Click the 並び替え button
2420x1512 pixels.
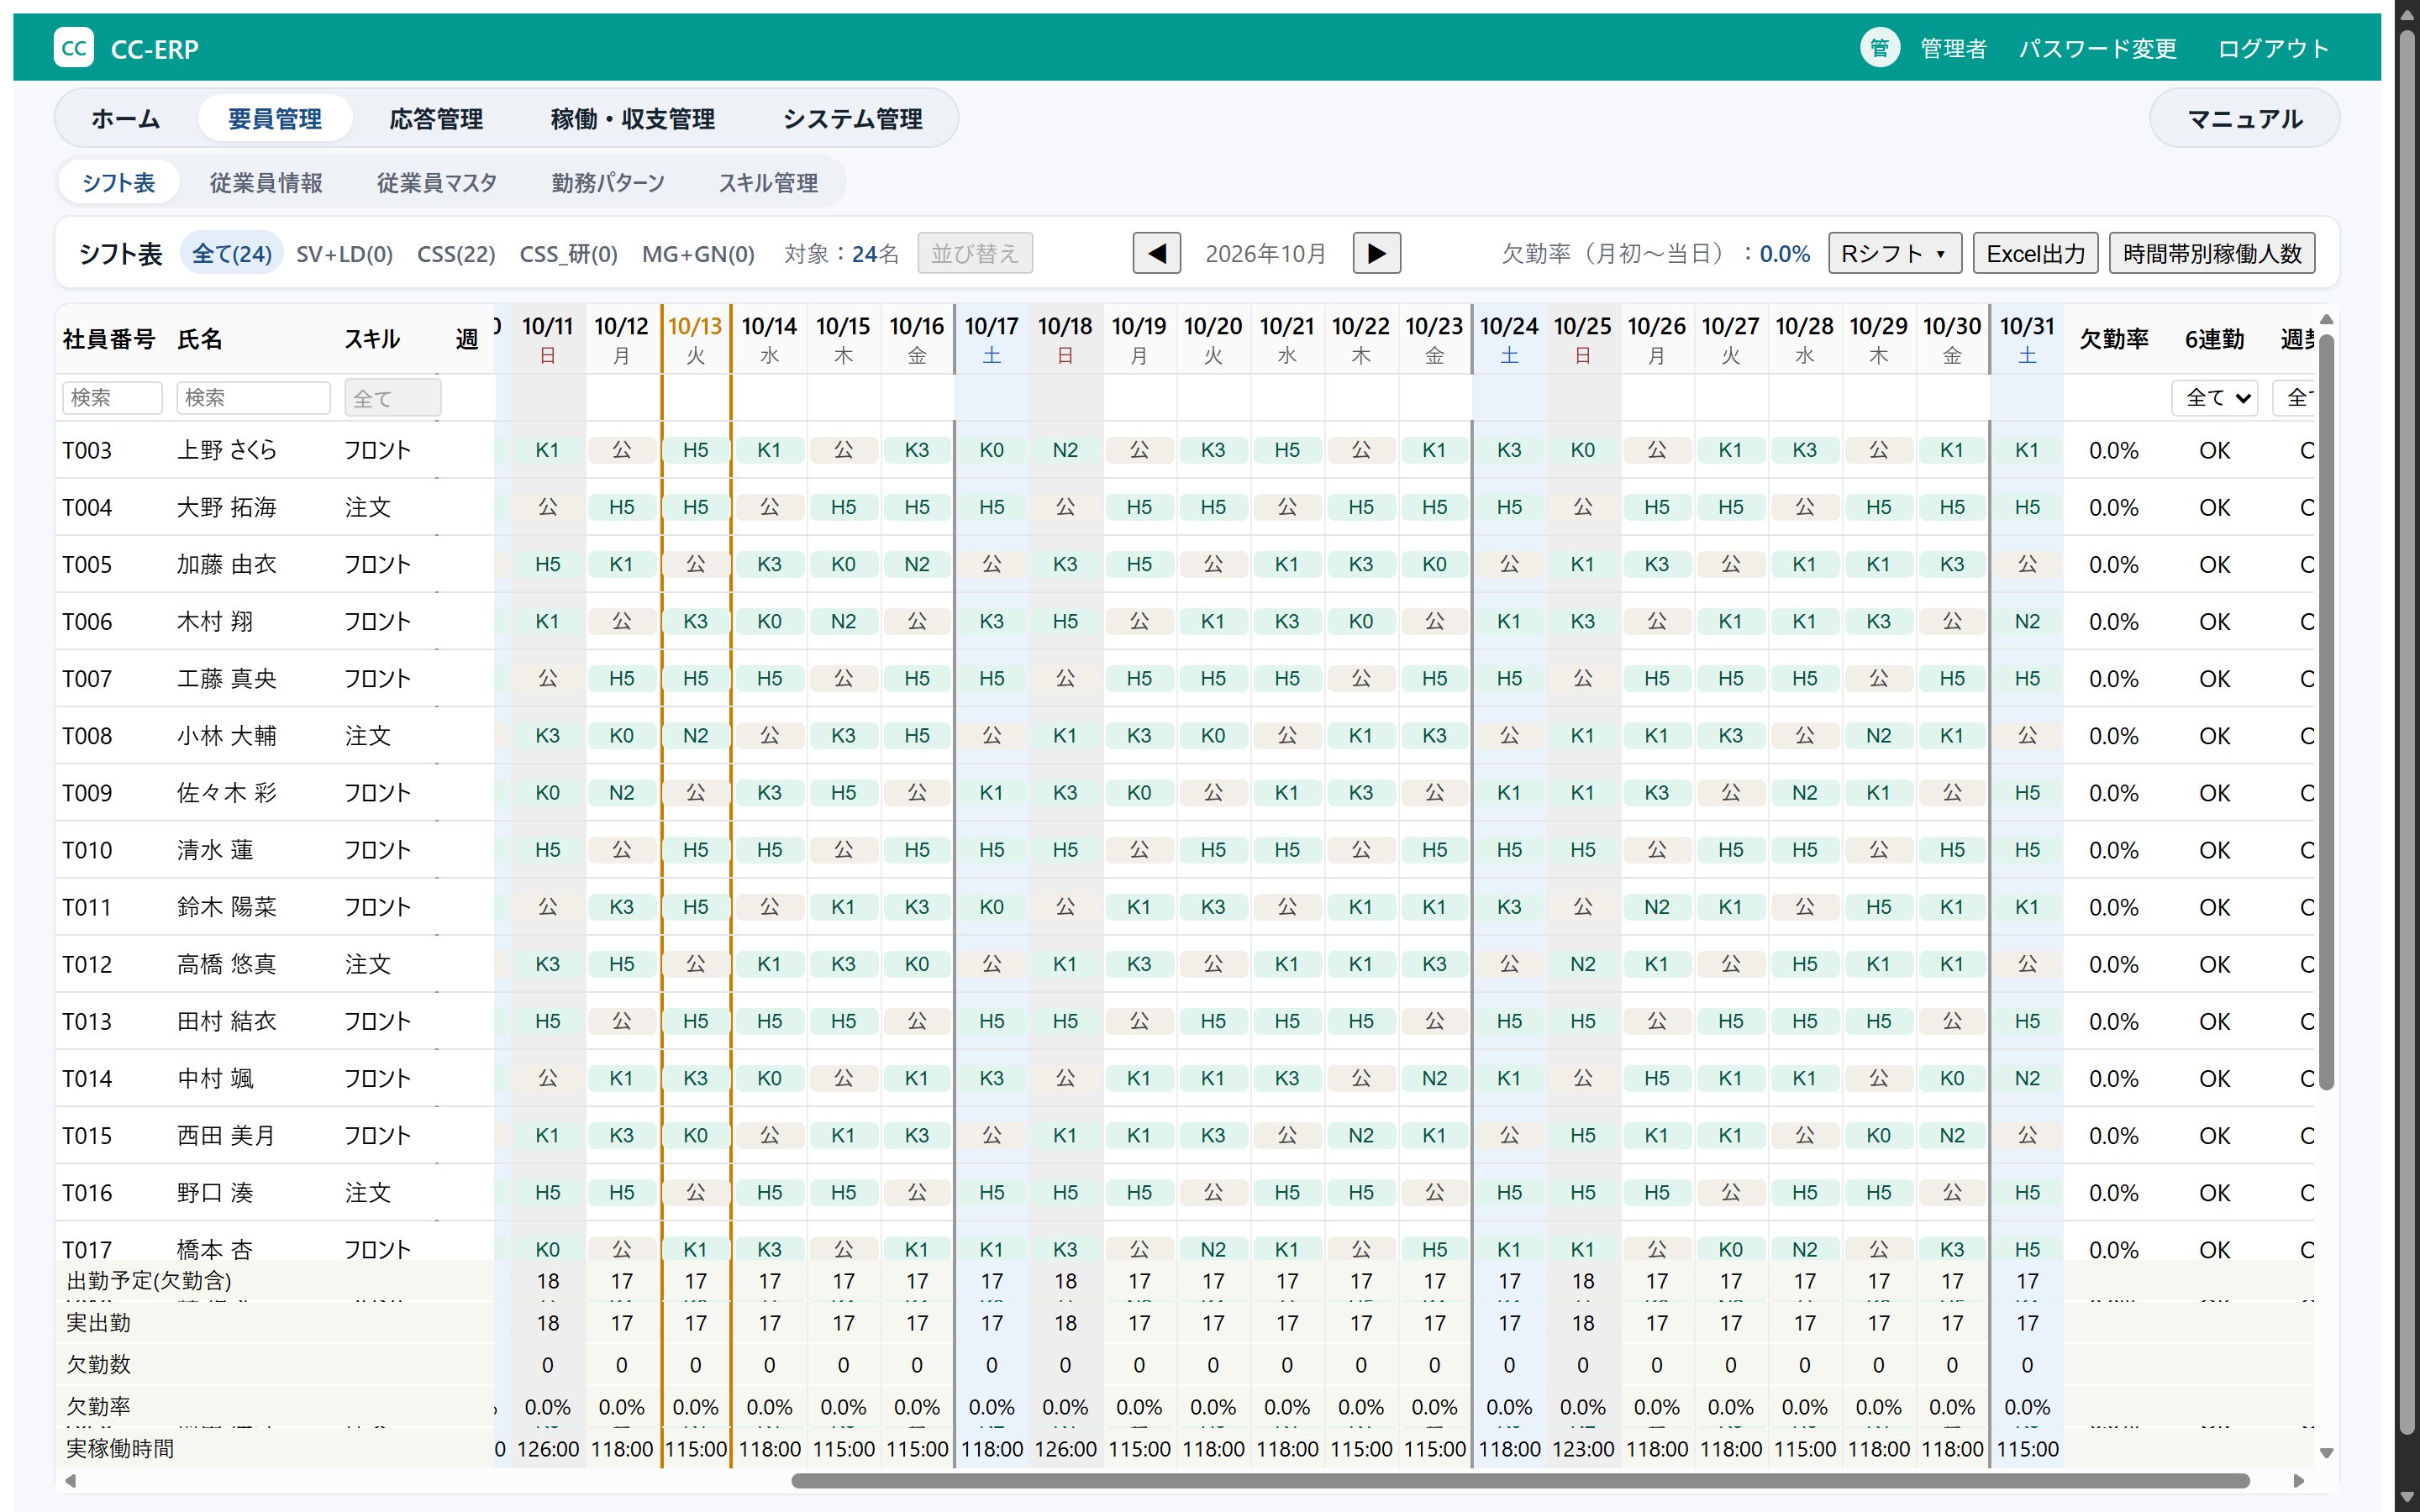click(974, 253)
